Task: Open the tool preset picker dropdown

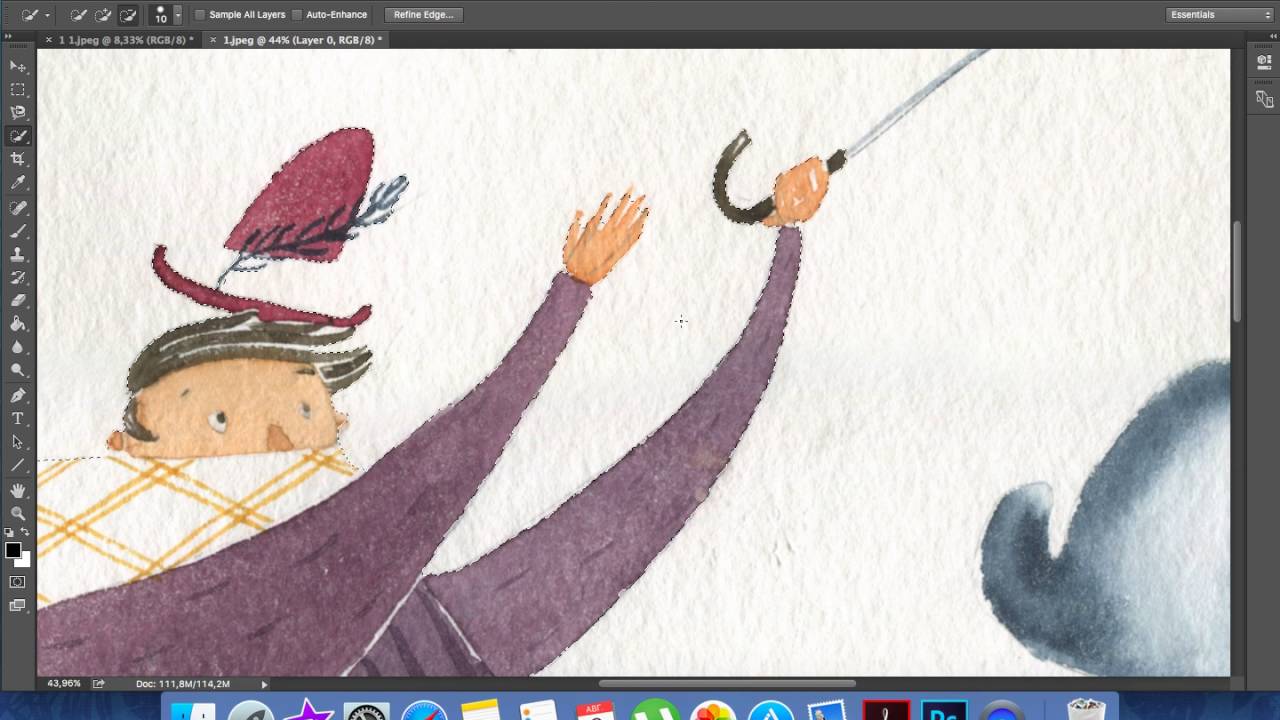Action: pyautogui.click(x=47, y=15)
